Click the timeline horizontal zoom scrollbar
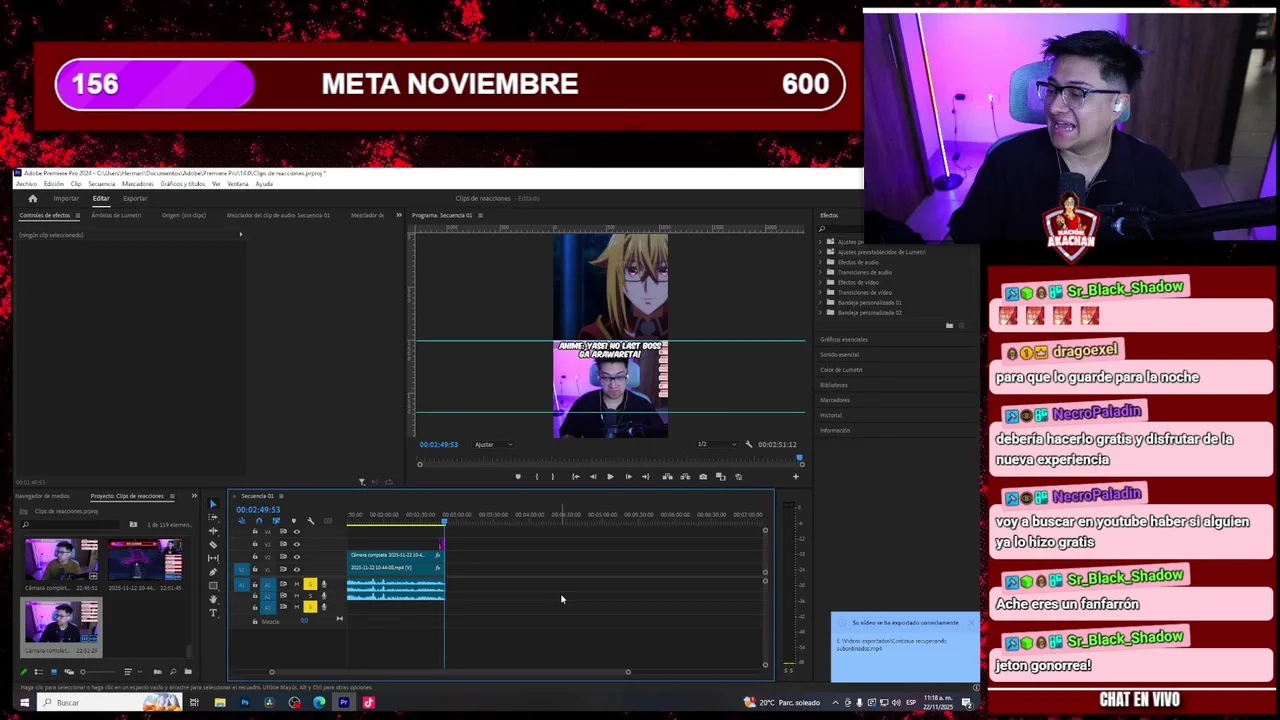 tap(450, 672)
